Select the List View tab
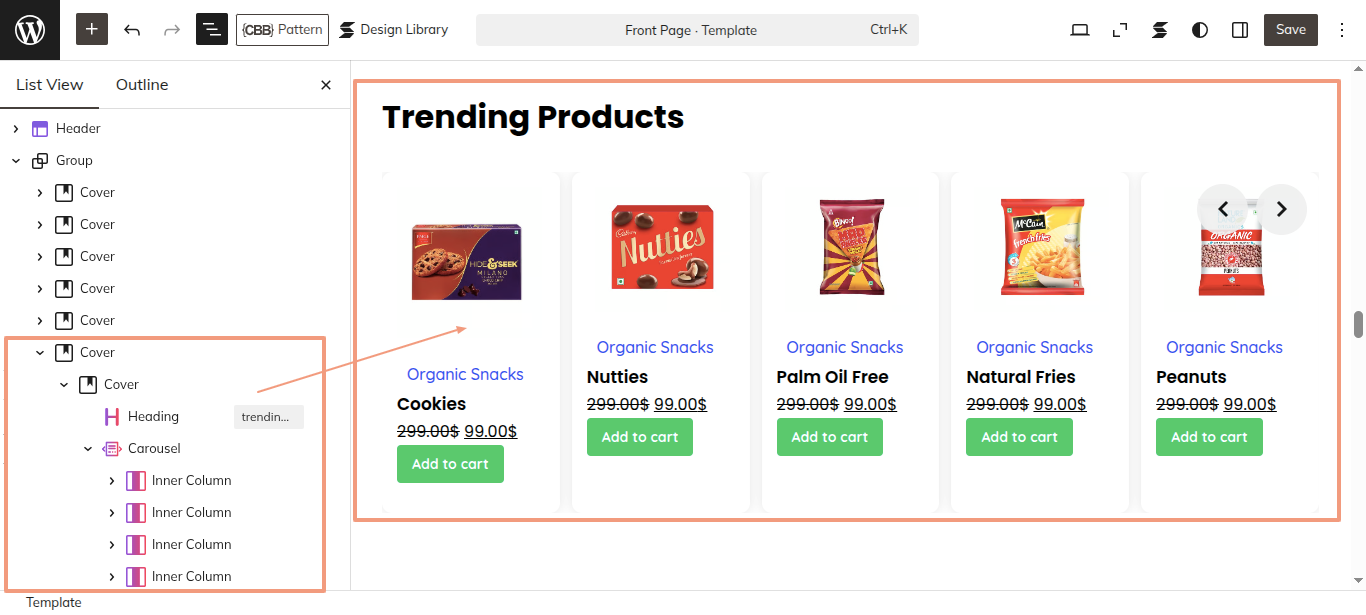Image resolution: width=1366 pixels, height=615 pixels. tap(50, 85)
